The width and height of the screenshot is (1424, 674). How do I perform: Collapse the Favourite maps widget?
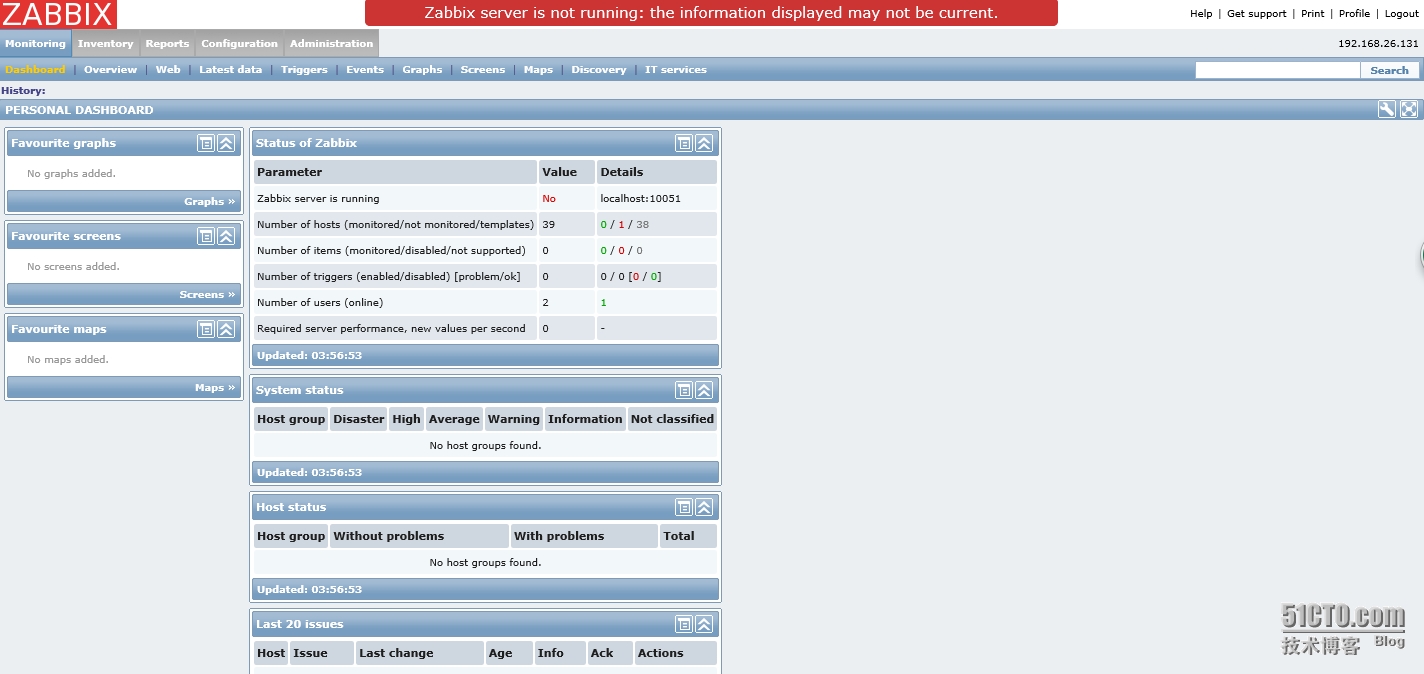[x=226, y=329]
